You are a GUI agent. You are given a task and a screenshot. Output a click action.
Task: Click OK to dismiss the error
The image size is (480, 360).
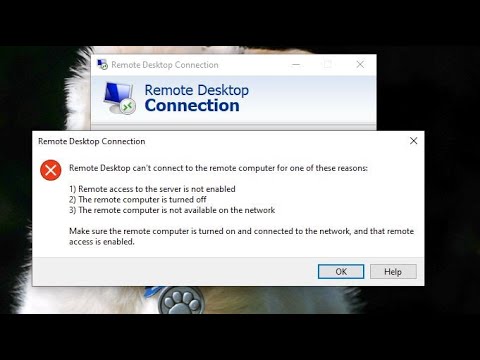[341, 272]
